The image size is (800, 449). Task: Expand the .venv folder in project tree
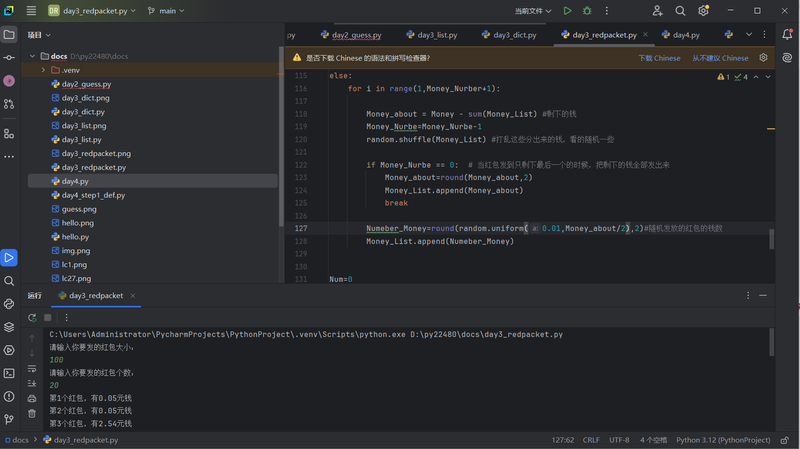point(44,70)
